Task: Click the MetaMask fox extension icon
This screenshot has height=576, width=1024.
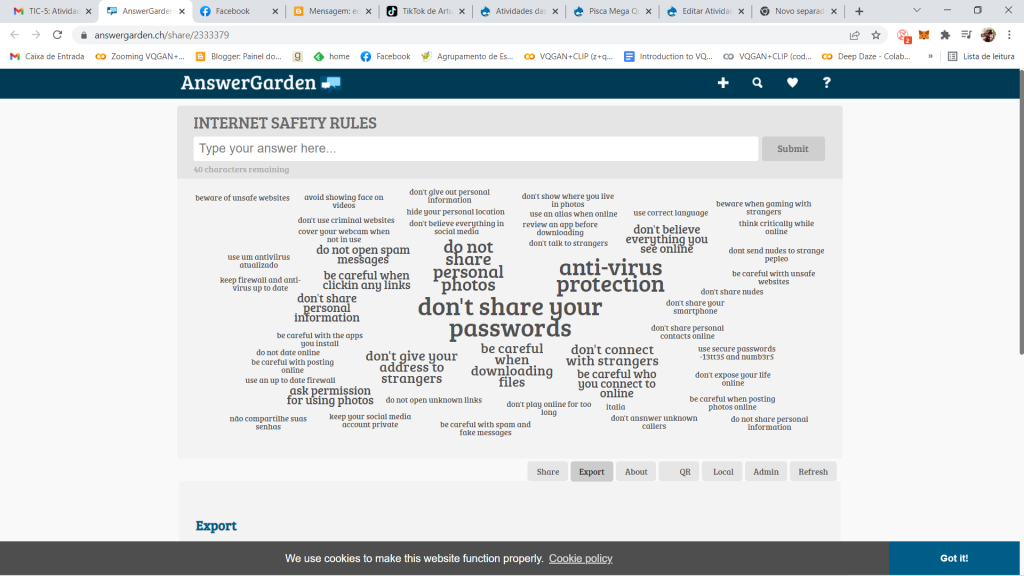Action: click(925, 34)
